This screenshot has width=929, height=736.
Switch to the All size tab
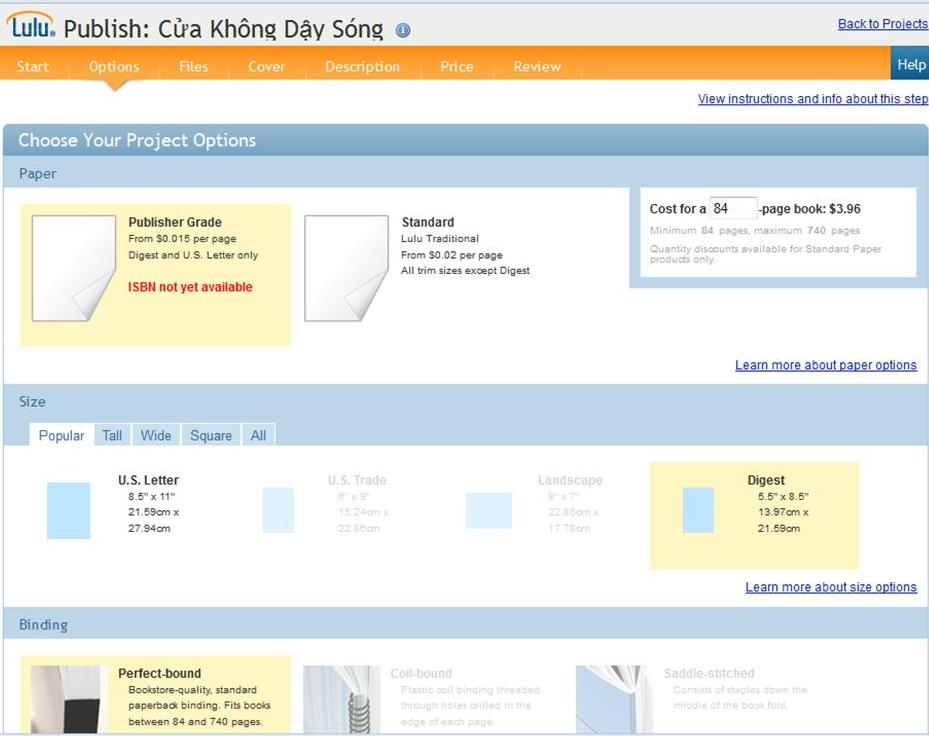click(258, 436)
